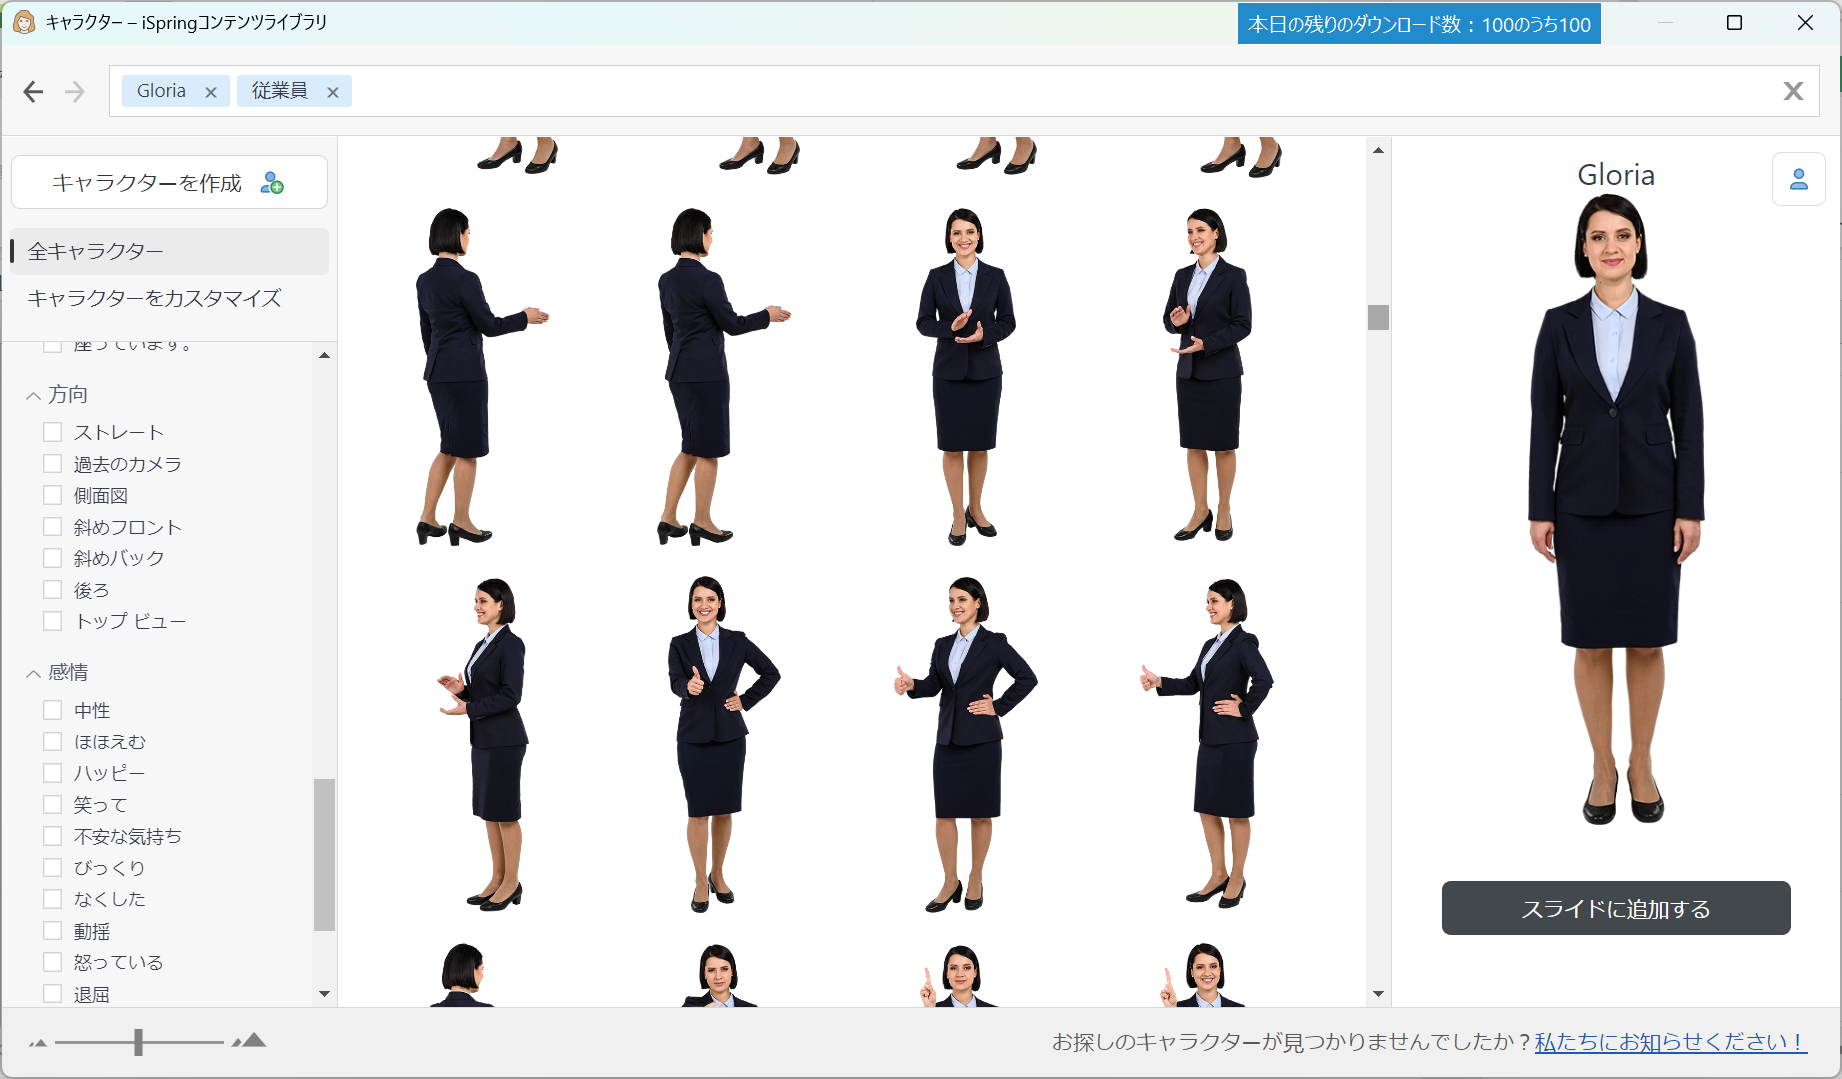The width and height of the screenshot is (1842, 1079).
Task: Open the character creation icon next to キャラクターを作成
Action: click(x=272, y=182)
